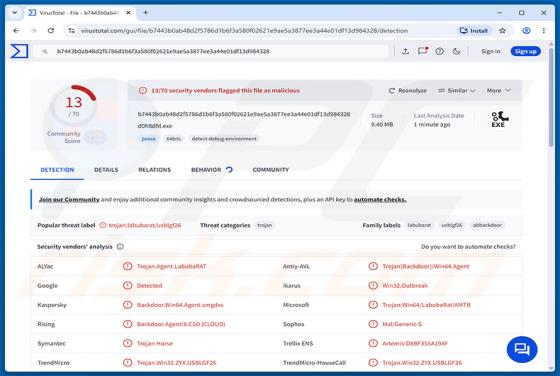Viewport: 560px width, 376px height.
Task: Switch to the BEHAVIOR tab
Action: coord(211,170)
